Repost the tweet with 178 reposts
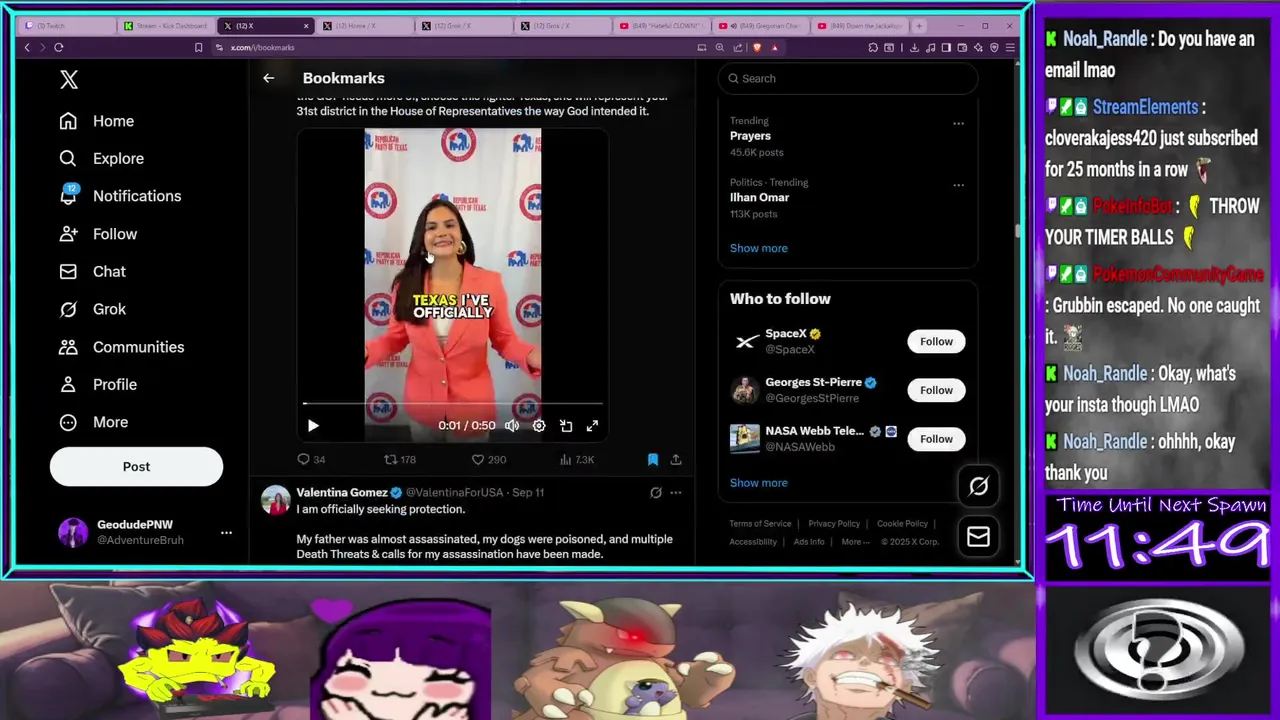This screenshot has height=720, width=1280. 400,459
